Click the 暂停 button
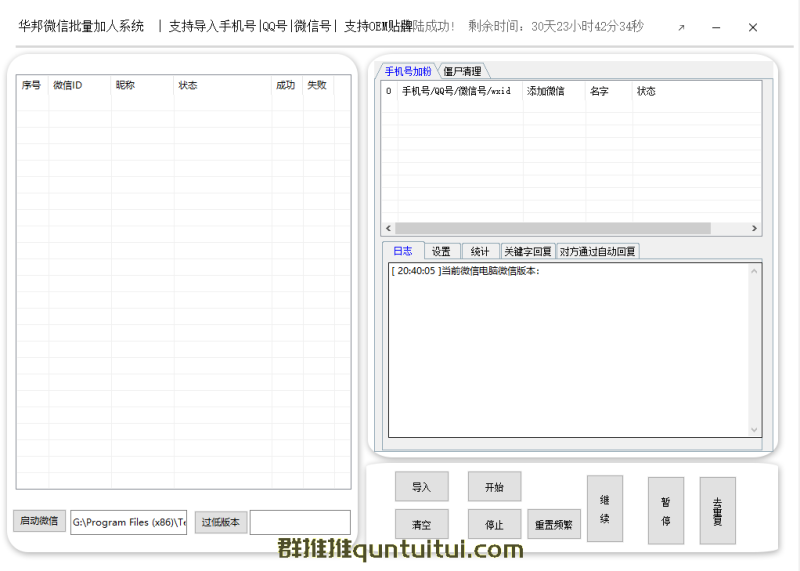800x571 pixels. [x=666, y=510]
